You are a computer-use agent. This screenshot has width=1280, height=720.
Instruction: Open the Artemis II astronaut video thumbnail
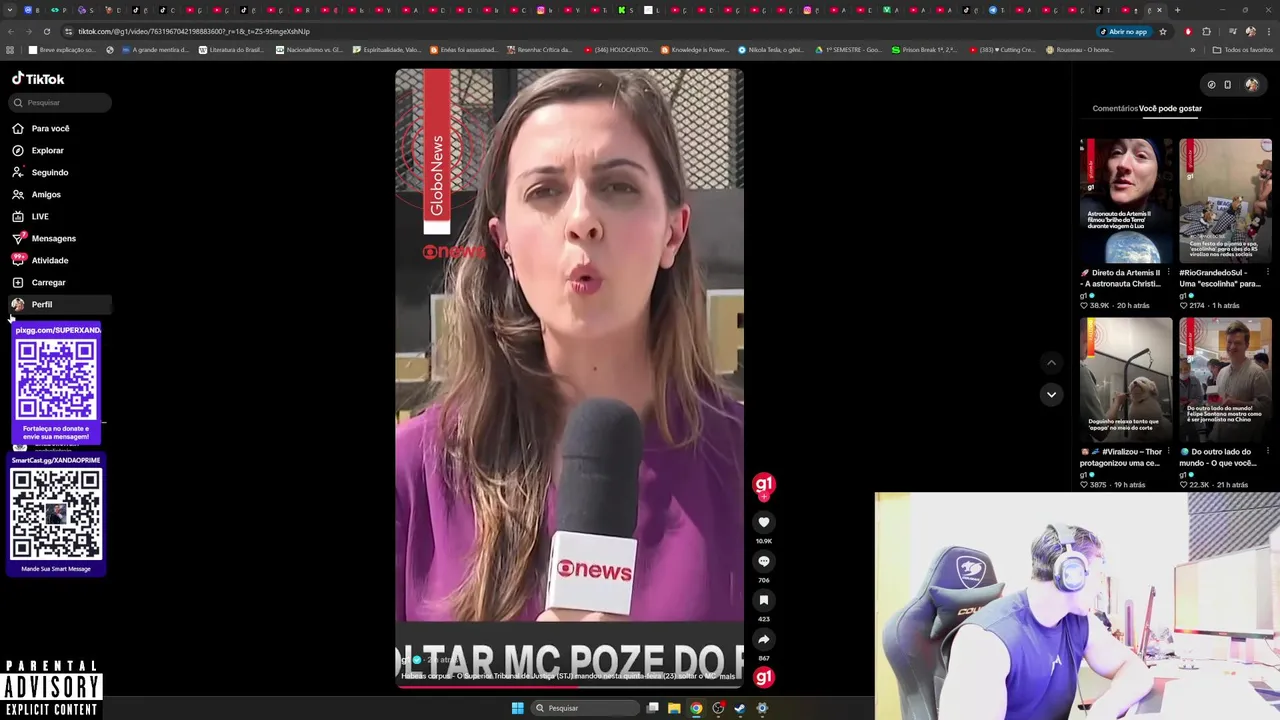tap(1126, 200)
